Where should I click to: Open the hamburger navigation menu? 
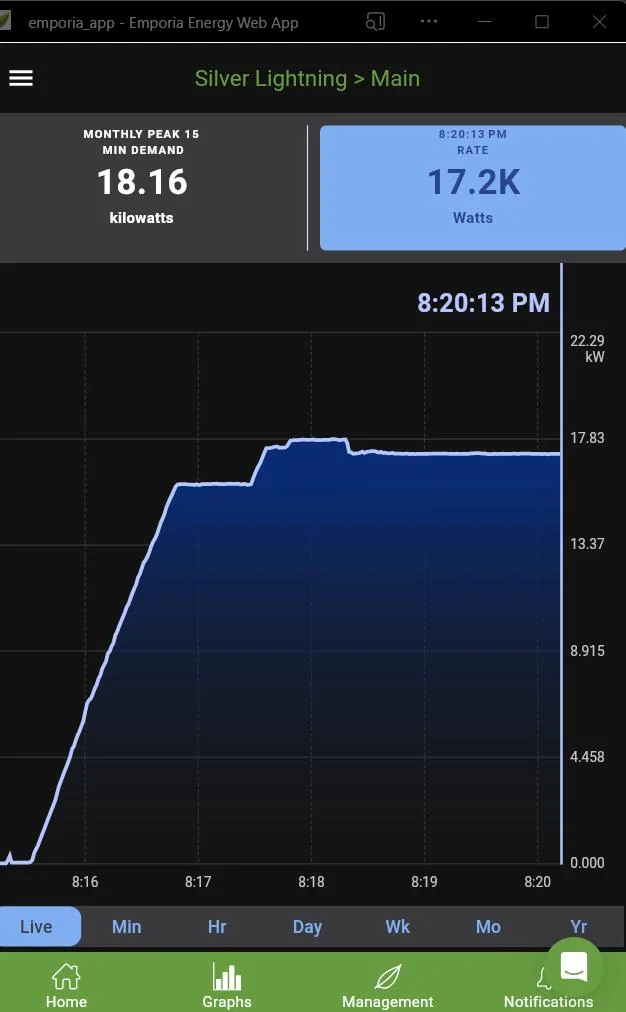click(x=21, y=78)
